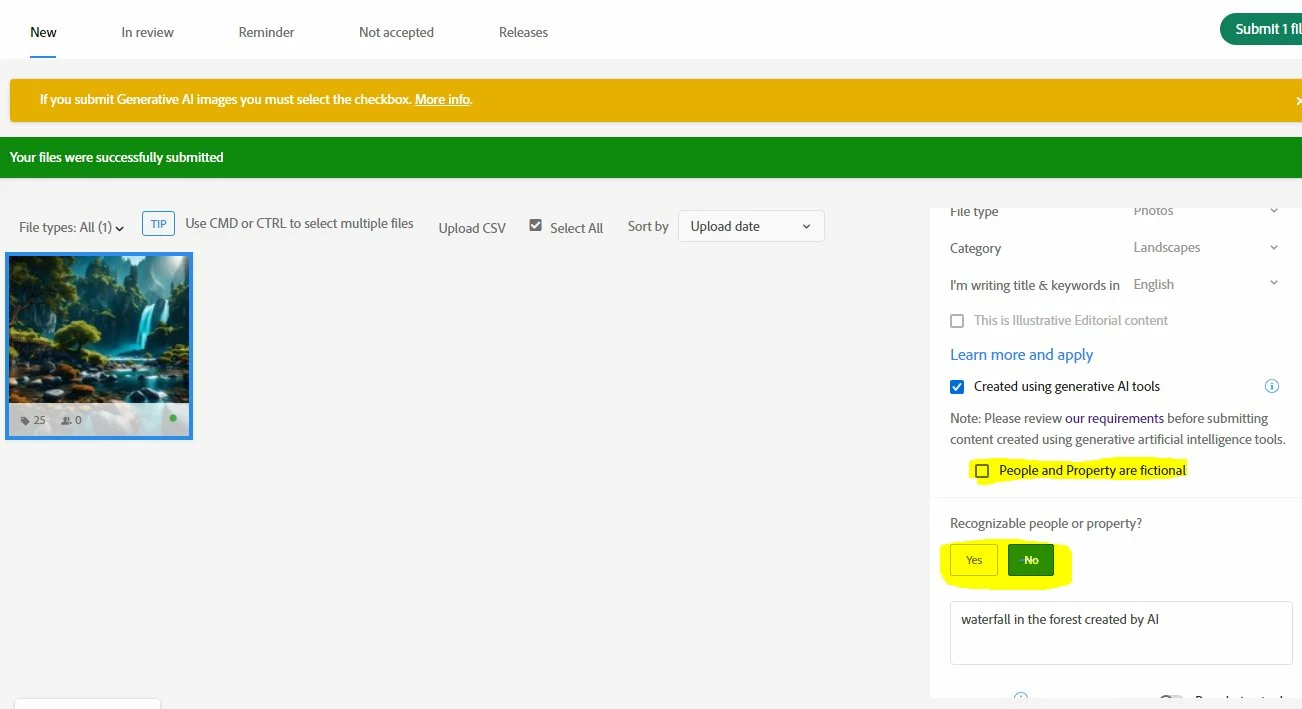The height and width of the screenshot is (709, 1302).
Task: Select the waterfall image thumbnail
Action: point(99,345)
